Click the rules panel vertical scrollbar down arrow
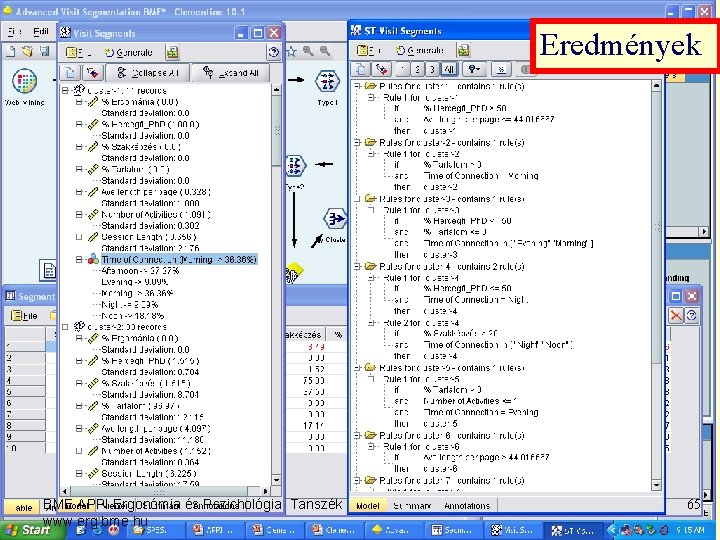 tap(656, 484)
